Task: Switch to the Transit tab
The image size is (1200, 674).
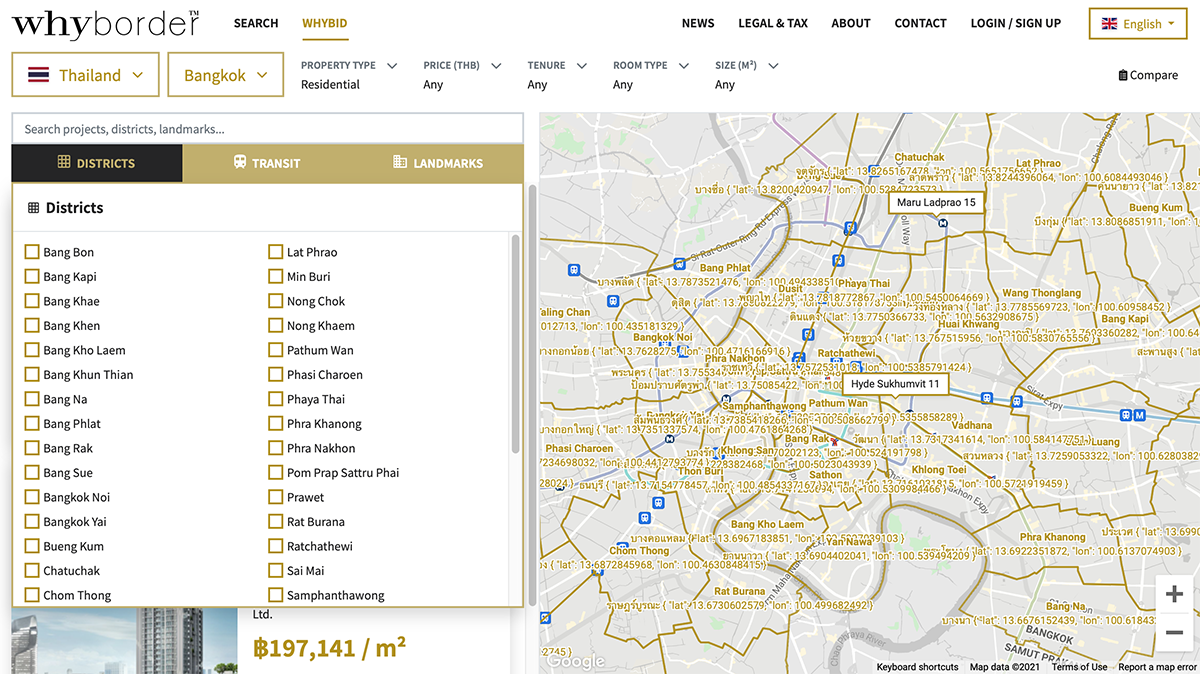Action: [x=267, y=163]
